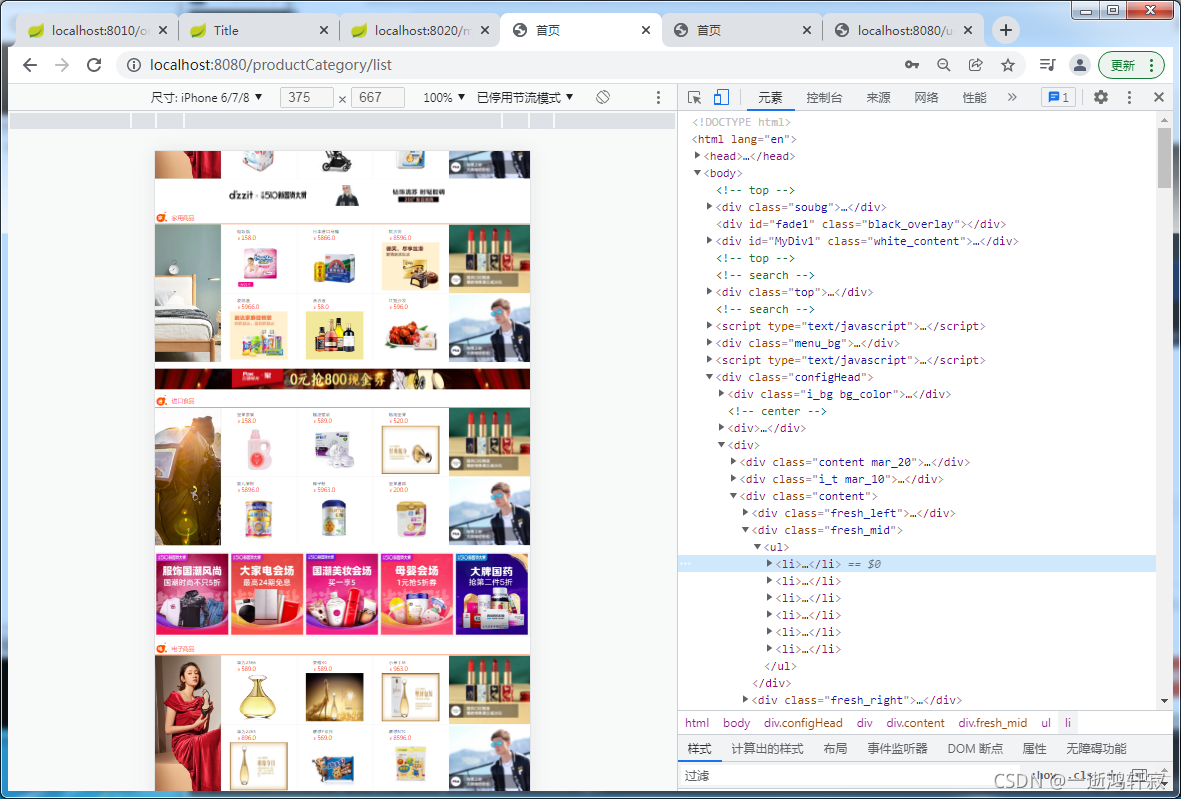Open the 布局 layout tab
This screenshot has height=799, width=1181.
(x=835, y=749)
